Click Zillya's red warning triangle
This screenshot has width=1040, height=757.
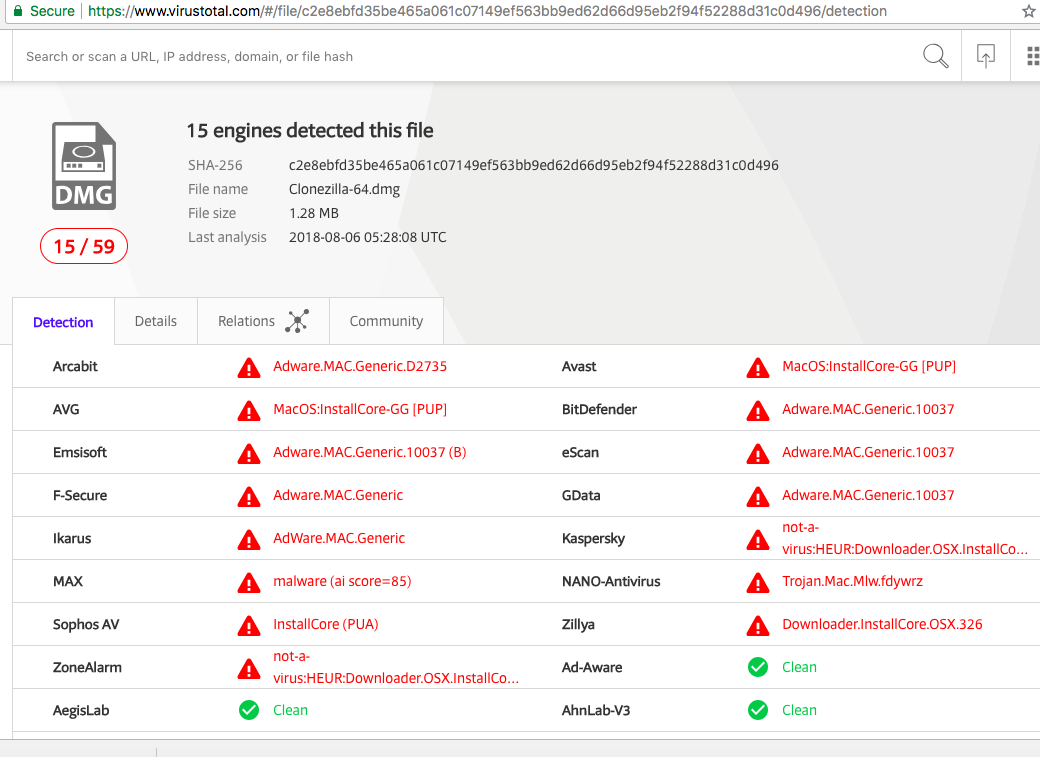(757, 625)
